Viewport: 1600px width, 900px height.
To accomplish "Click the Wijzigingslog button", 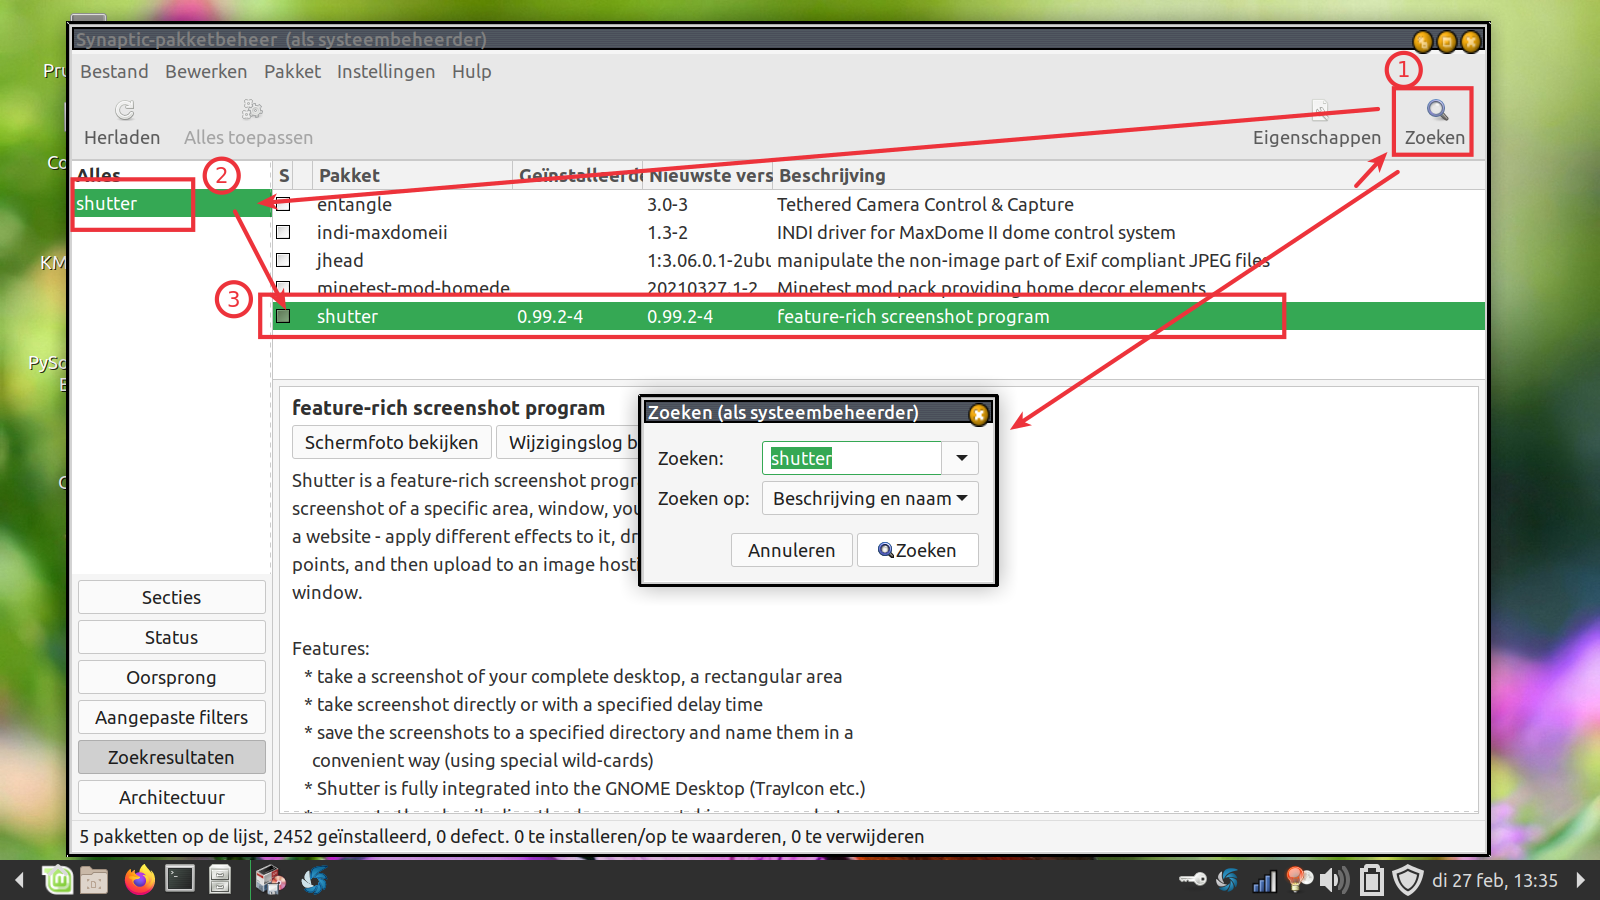I will coord(568,442).
